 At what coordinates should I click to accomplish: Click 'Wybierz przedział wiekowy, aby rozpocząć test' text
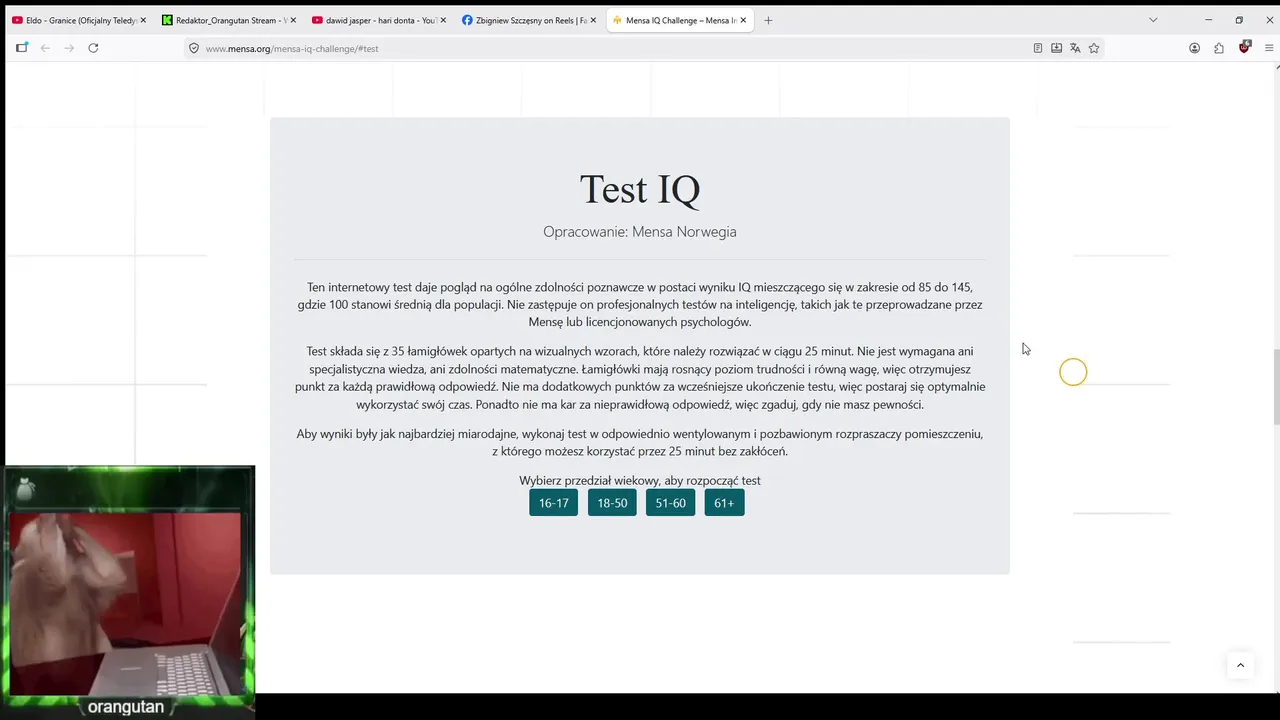640,480
